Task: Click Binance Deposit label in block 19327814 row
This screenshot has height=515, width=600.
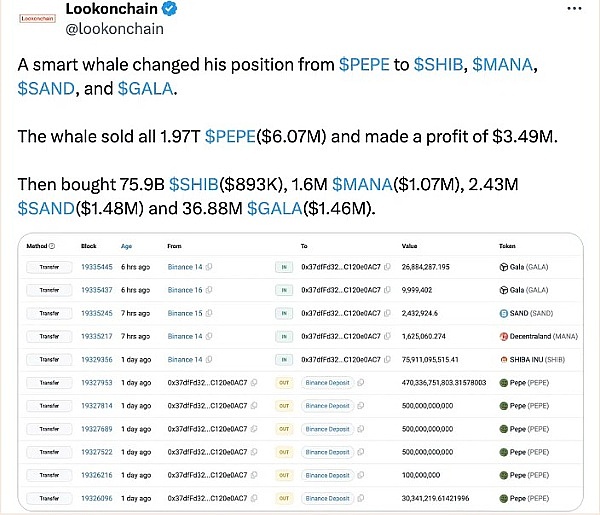Action: 330,405
